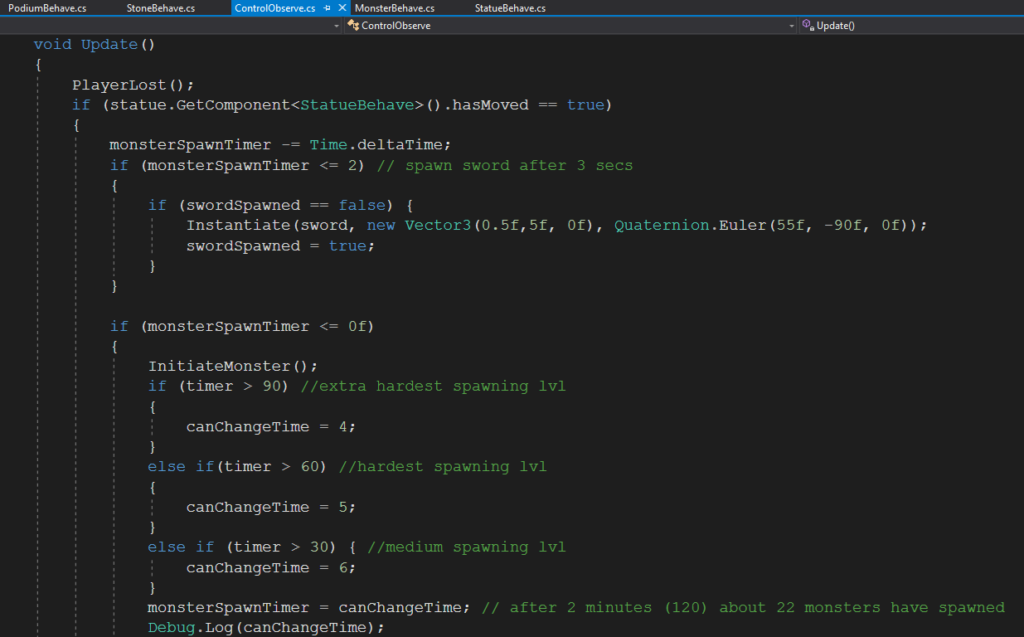Viewport: 1024px width, 637px height.
Task: Click 'if (monsterSpawnTimer <= 0f)' line
Action: tap(242, 326)
